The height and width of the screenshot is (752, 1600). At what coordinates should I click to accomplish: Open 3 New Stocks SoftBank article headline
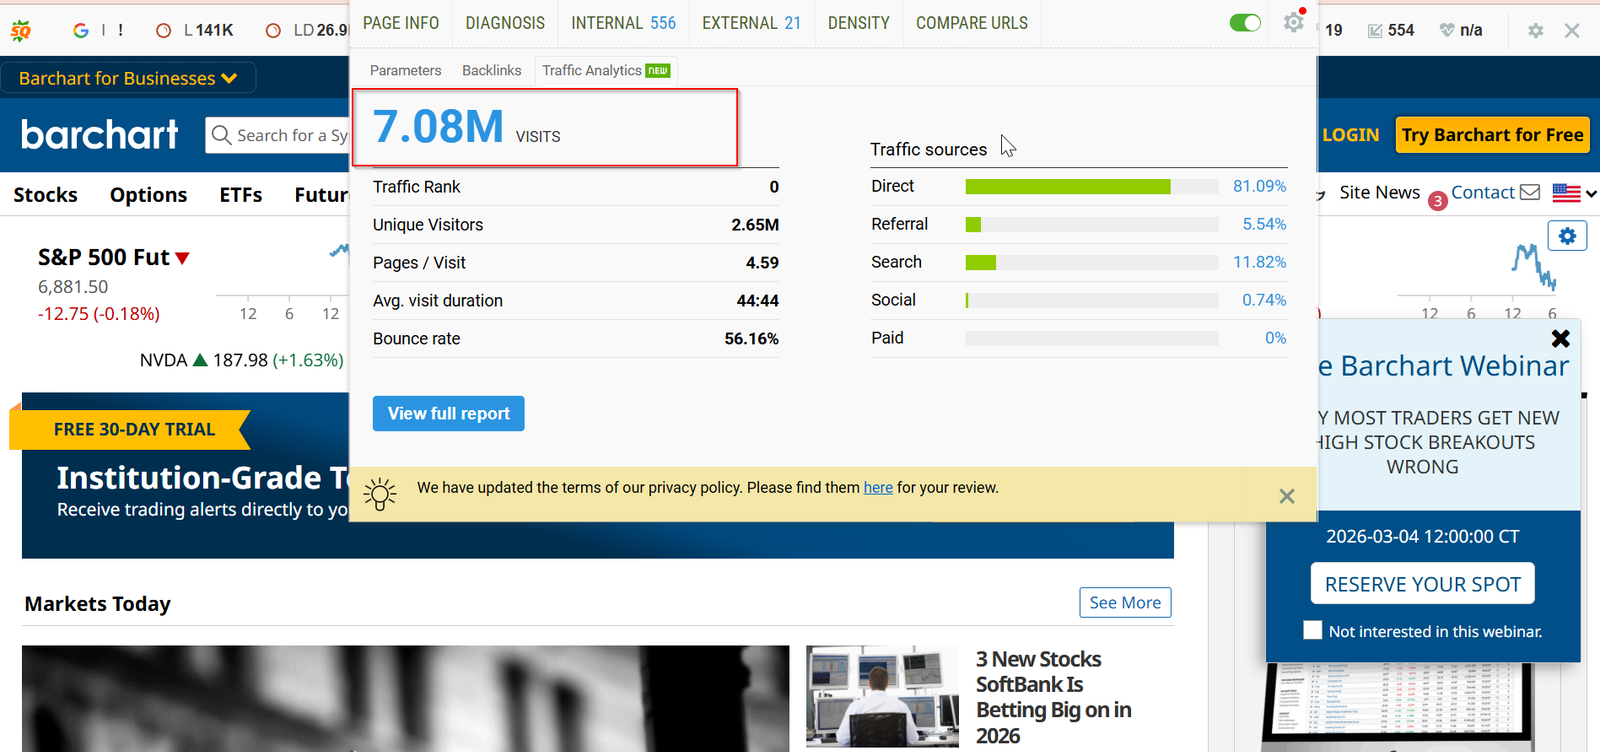1053,697
